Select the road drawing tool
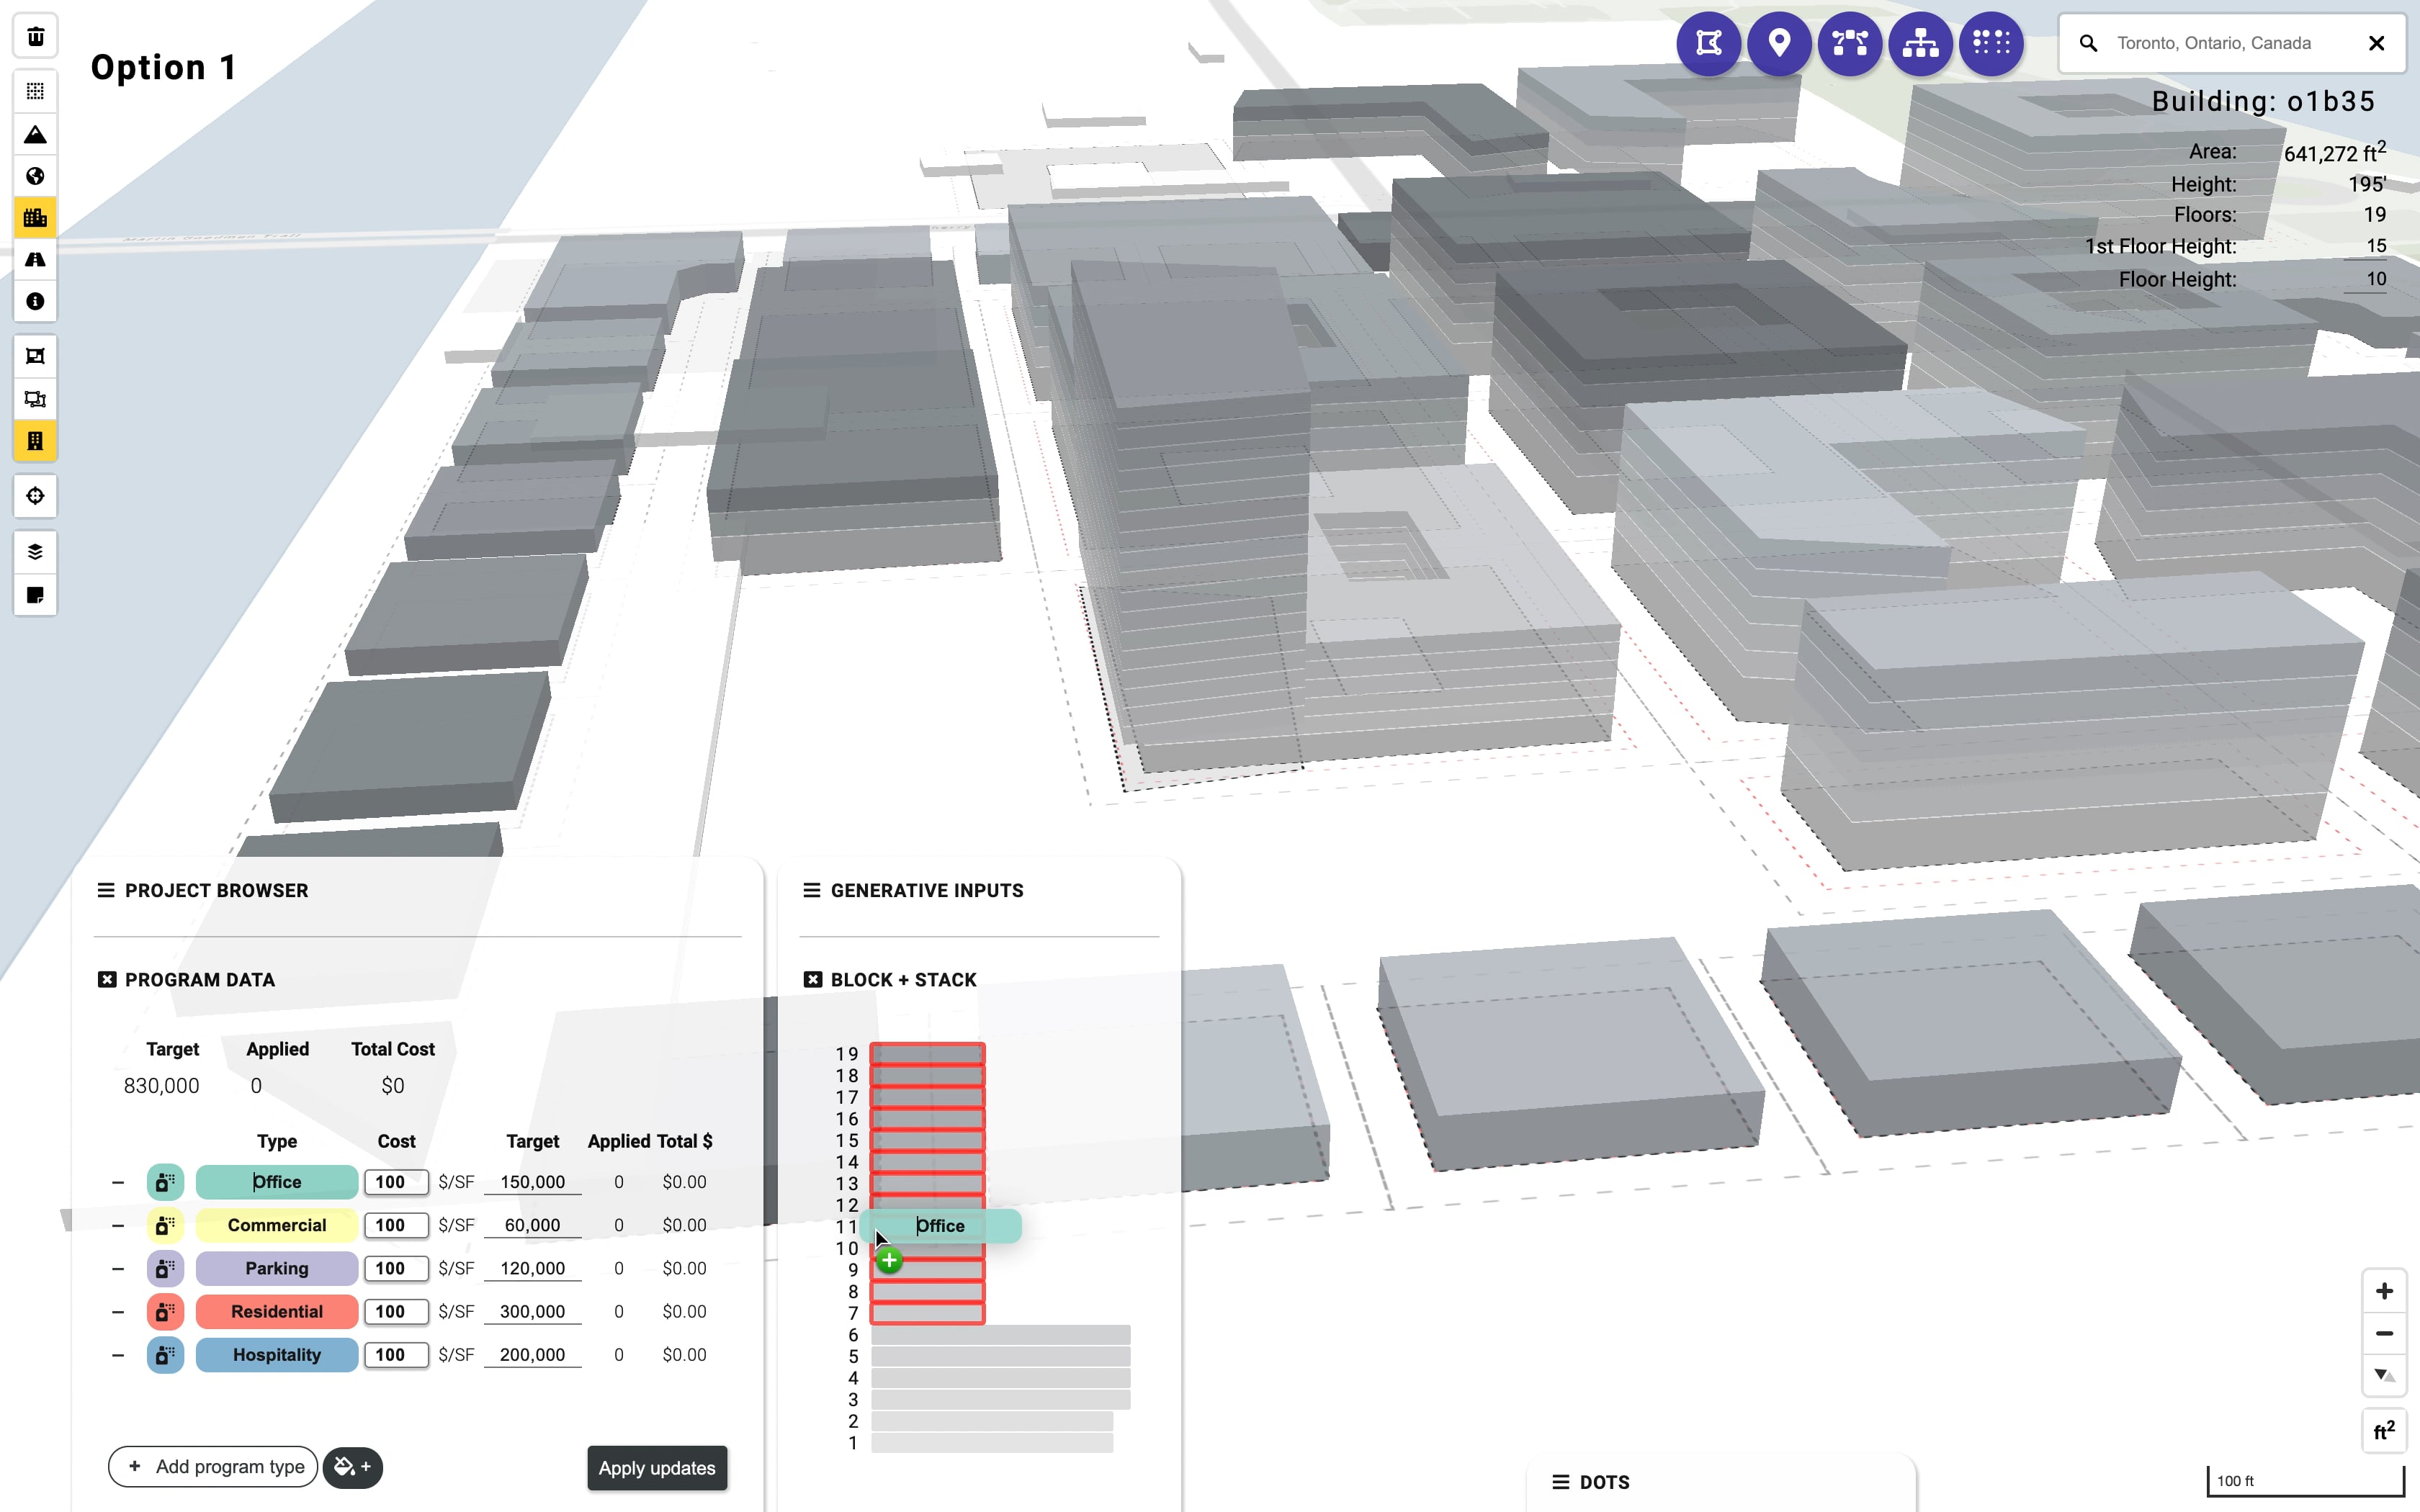2420x1512 pixels. click(36, 260)
